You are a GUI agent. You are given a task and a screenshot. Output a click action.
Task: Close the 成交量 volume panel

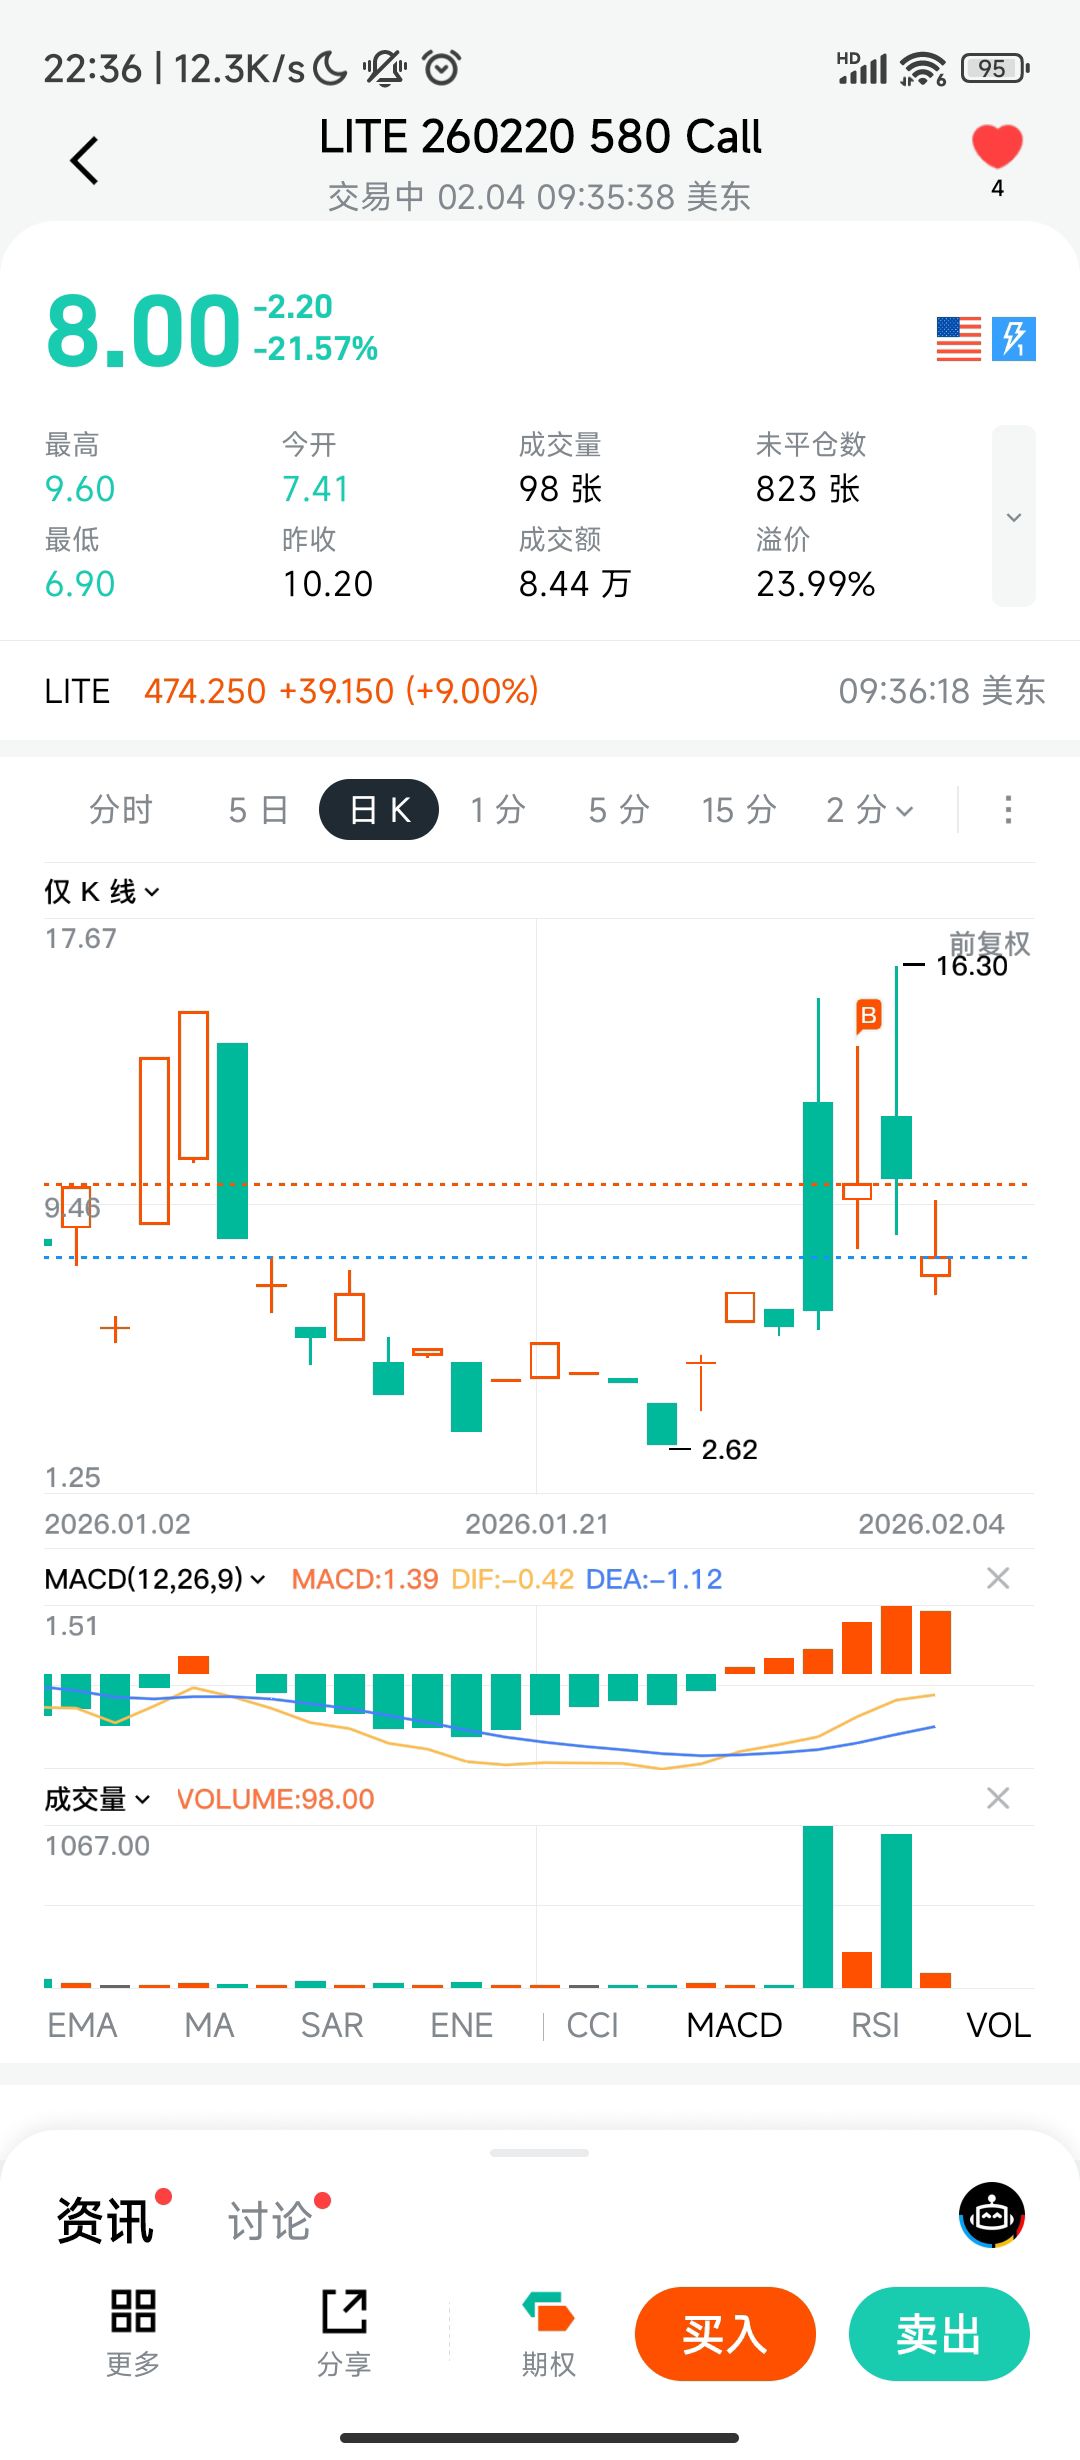click(x=997, y=1799)
